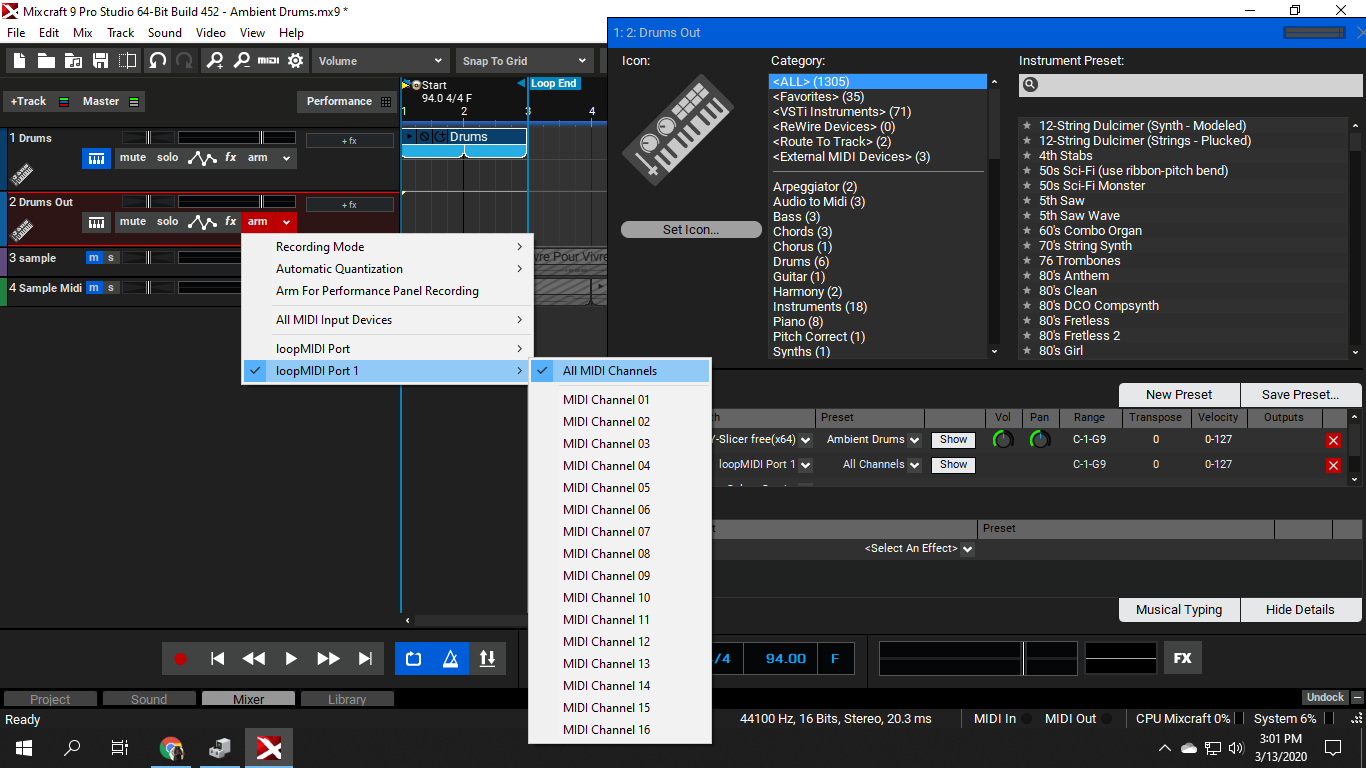Disarm the Drums Out track
Screen dimensions: 1366x768
click(258, 222)
